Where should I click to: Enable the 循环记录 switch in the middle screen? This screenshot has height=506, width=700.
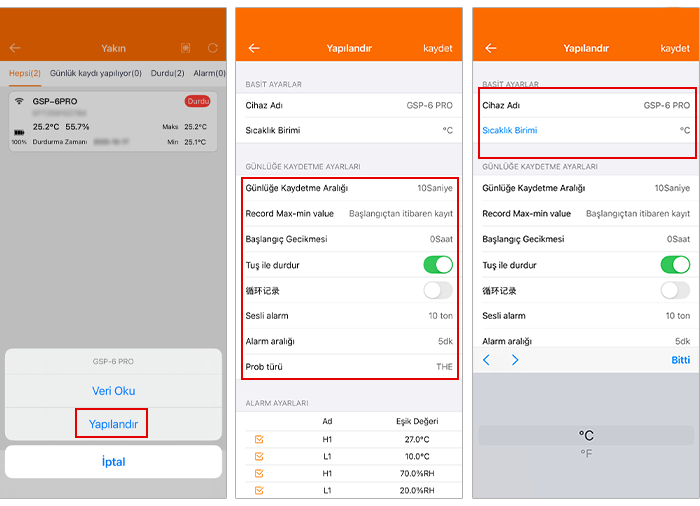pyautogui.click(x=437, y=290)
